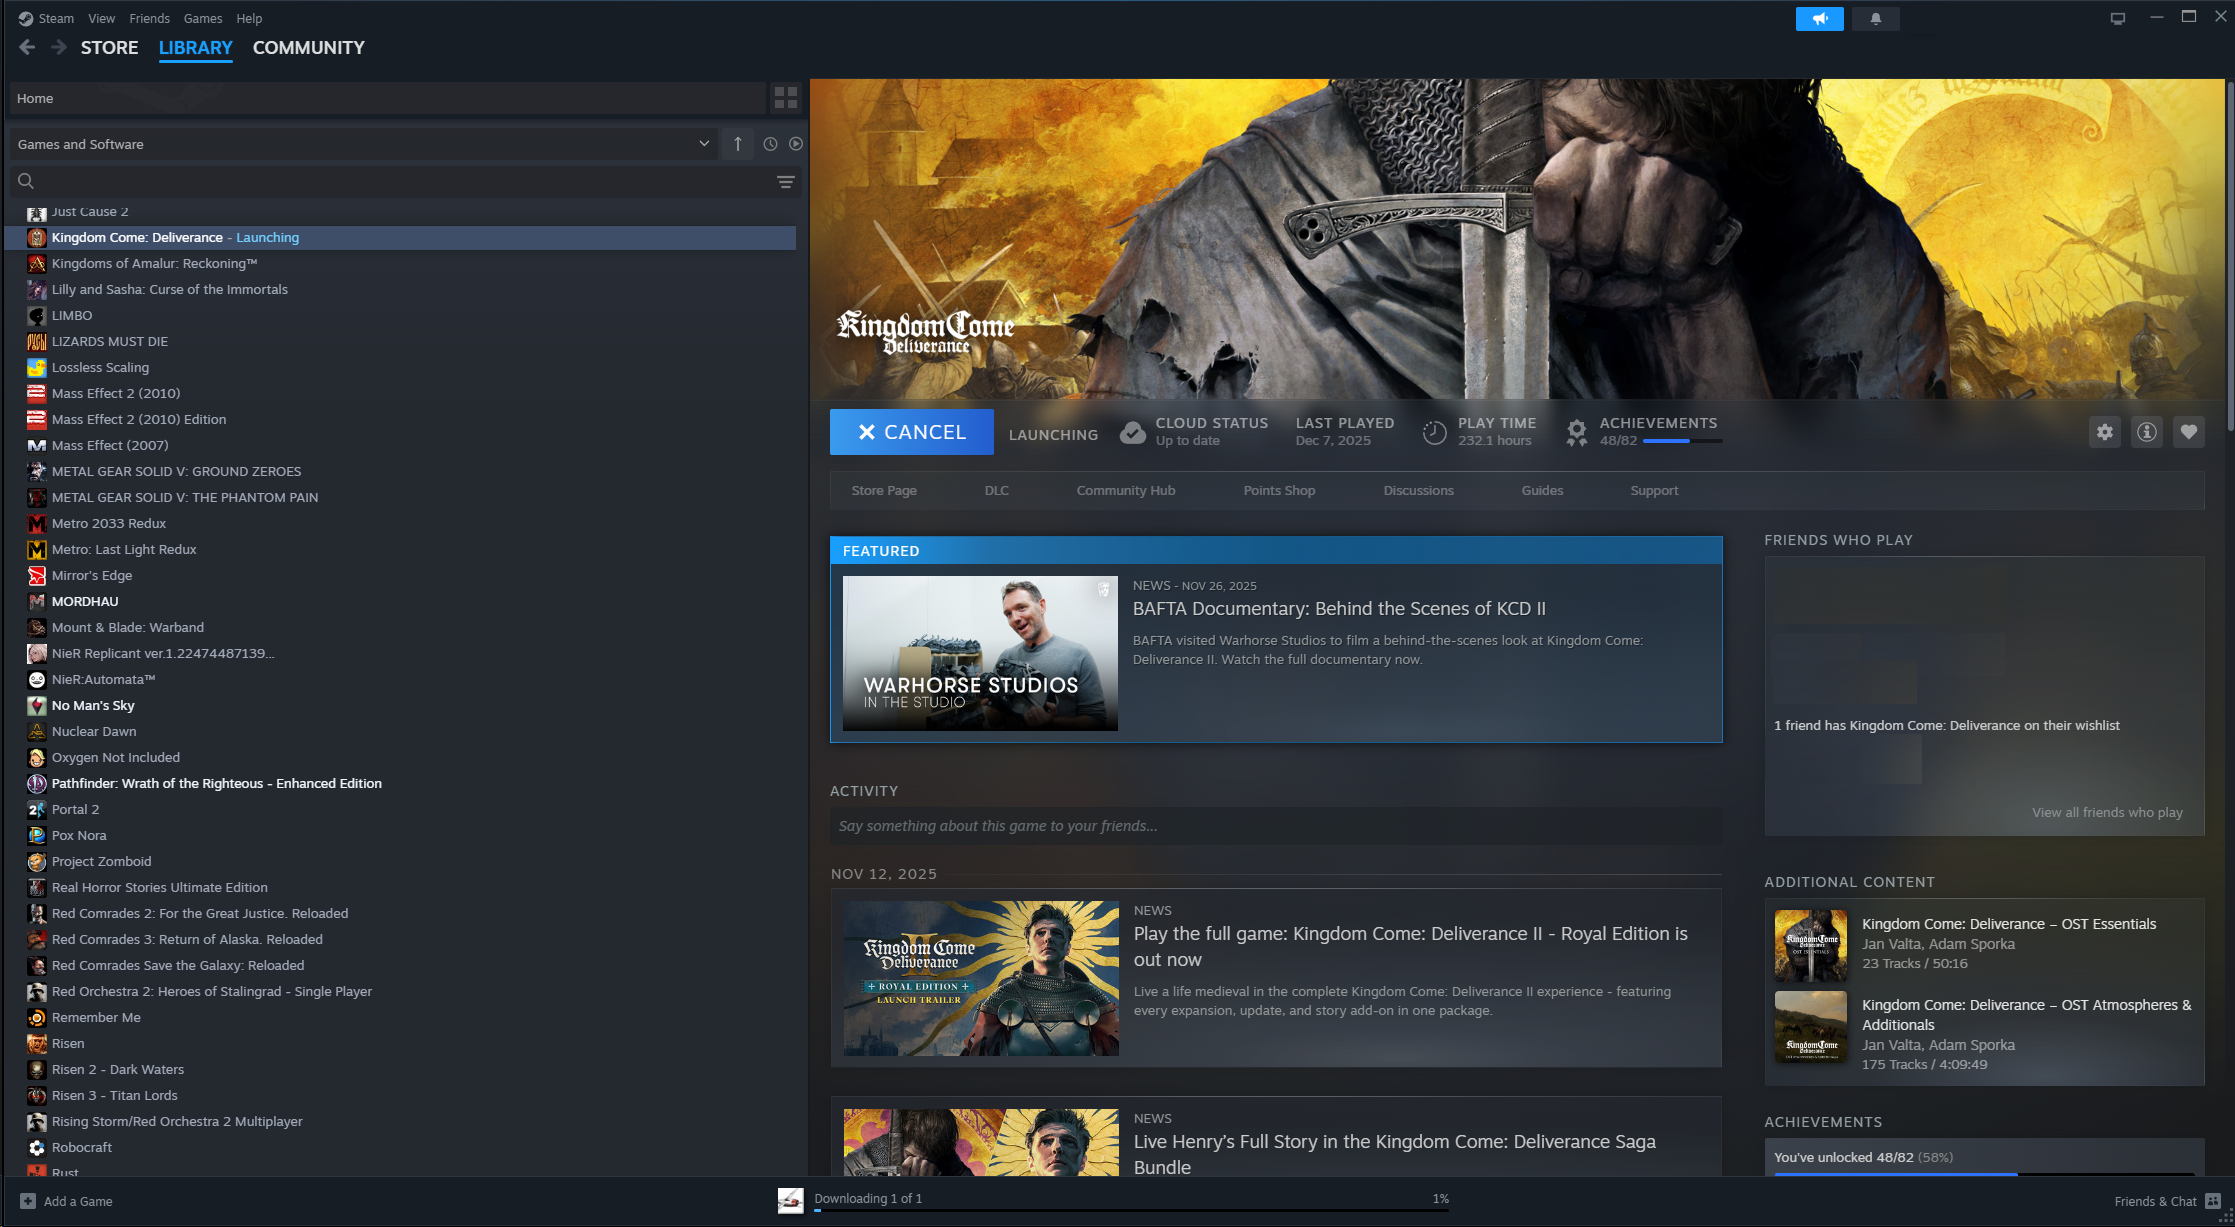Open the announcements megaphone button
Screen dimensions: 2235x1227
(x=1819, y=19)
